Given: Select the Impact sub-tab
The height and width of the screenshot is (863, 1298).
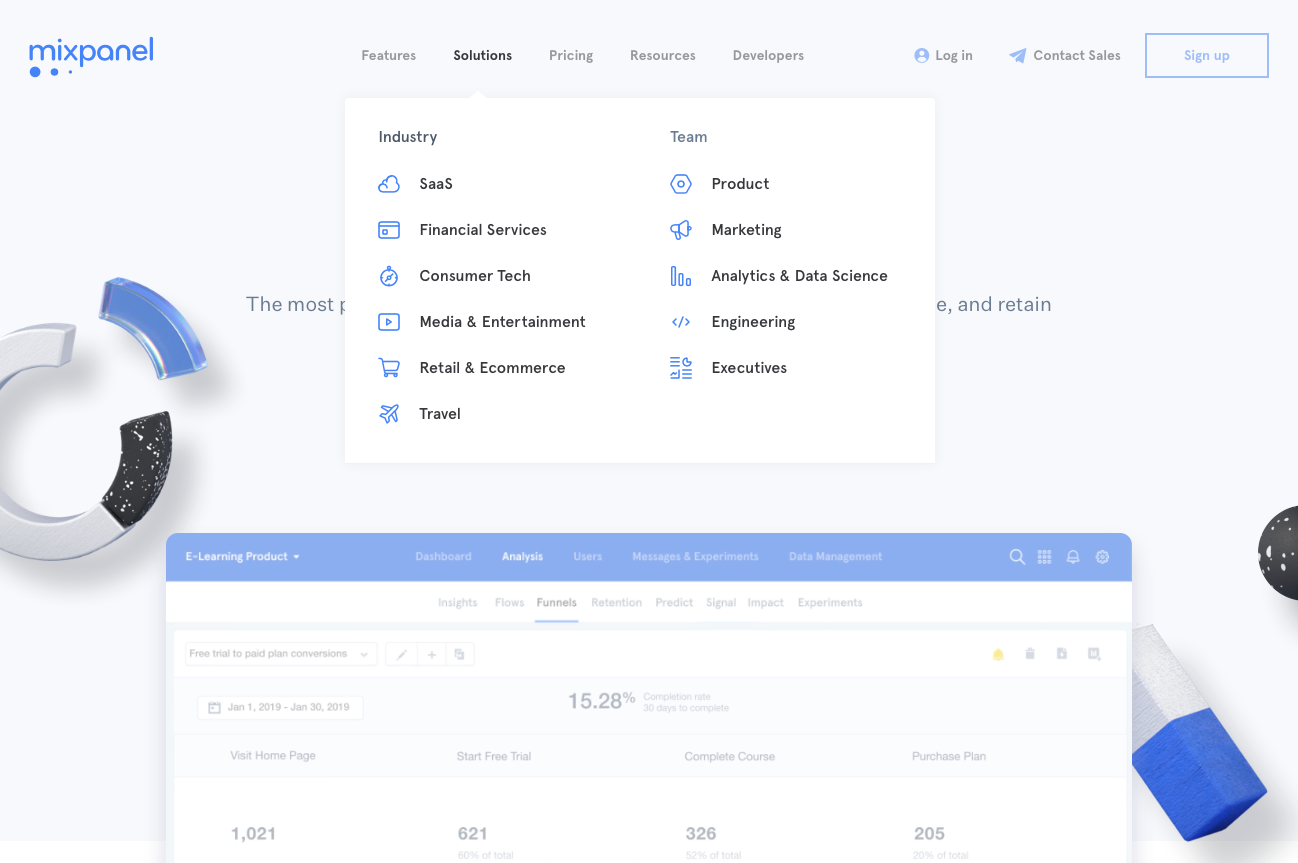Looking at the screenshot, I should 766,603.
